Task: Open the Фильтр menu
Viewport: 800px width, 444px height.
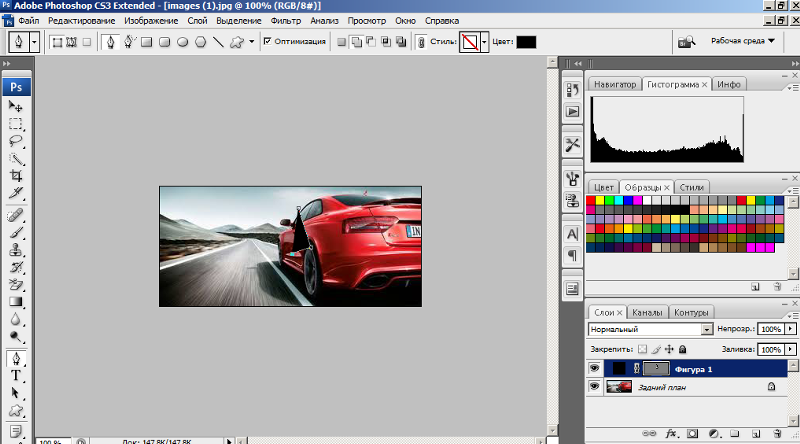Action: point(286,21)
